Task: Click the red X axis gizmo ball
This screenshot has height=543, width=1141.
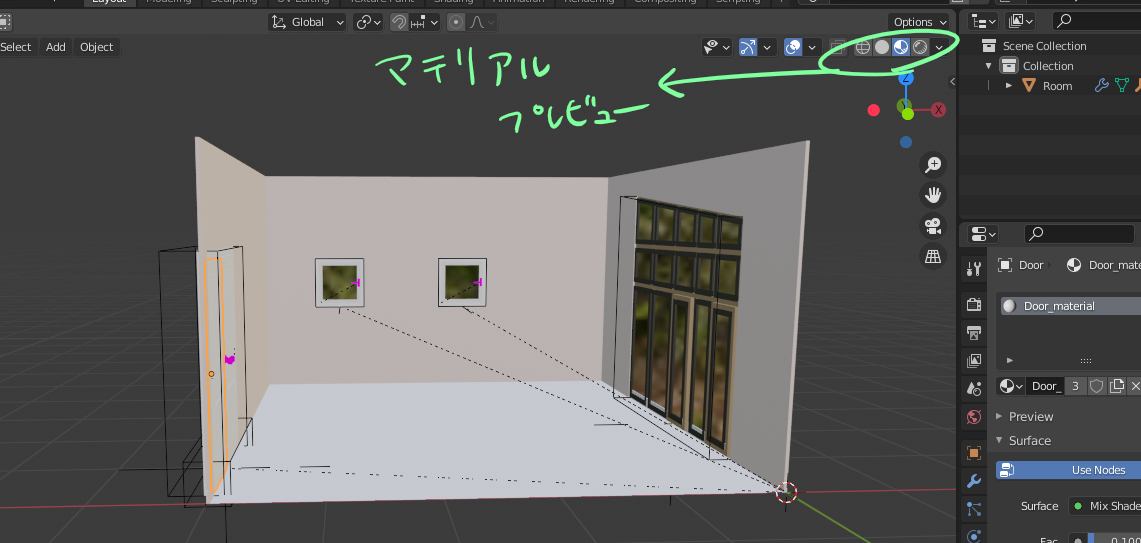Action: point(939,110)
